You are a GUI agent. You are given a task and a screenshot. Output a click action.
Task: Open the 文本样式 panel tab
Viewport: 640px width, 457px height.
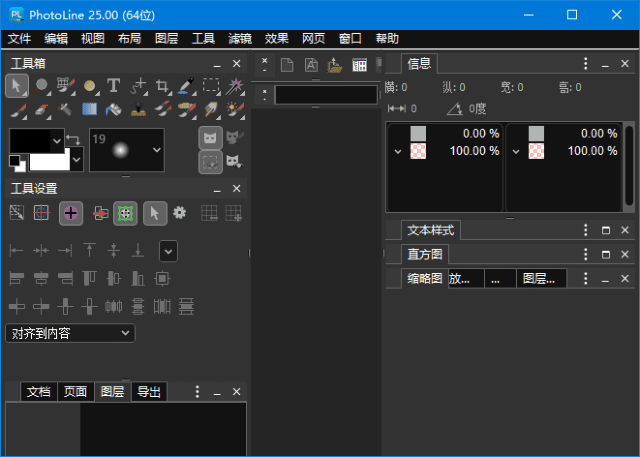coord(432,230)
